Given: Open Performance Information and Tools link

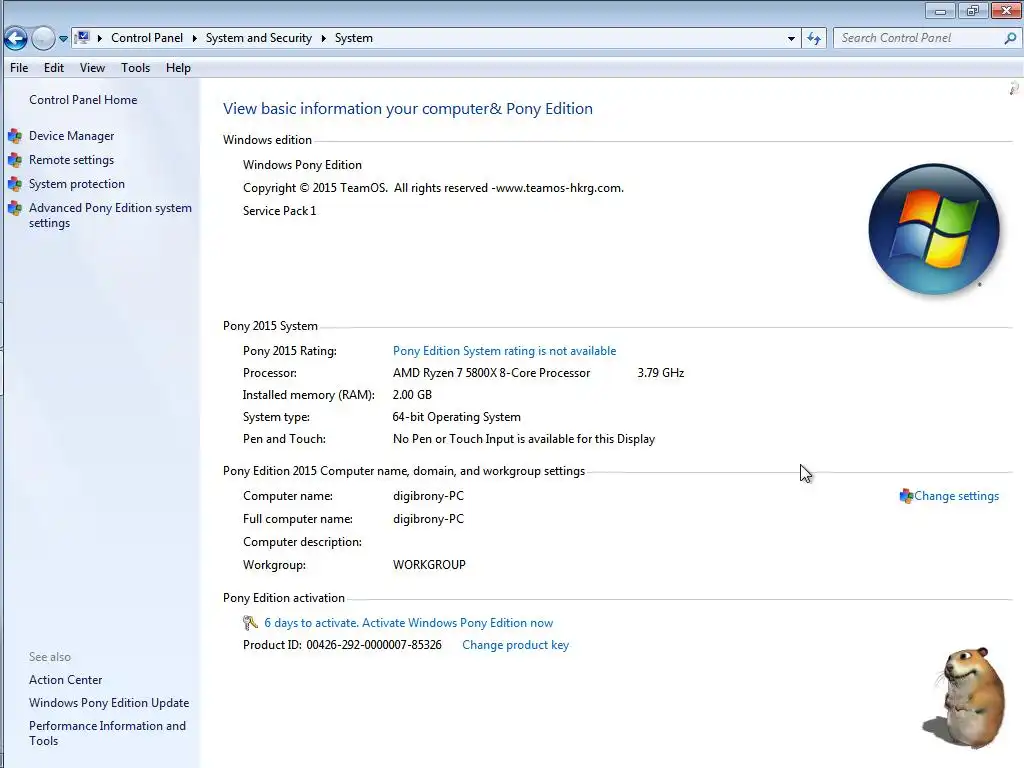Looking at the screenshot, I should click(x=107, y=733).
